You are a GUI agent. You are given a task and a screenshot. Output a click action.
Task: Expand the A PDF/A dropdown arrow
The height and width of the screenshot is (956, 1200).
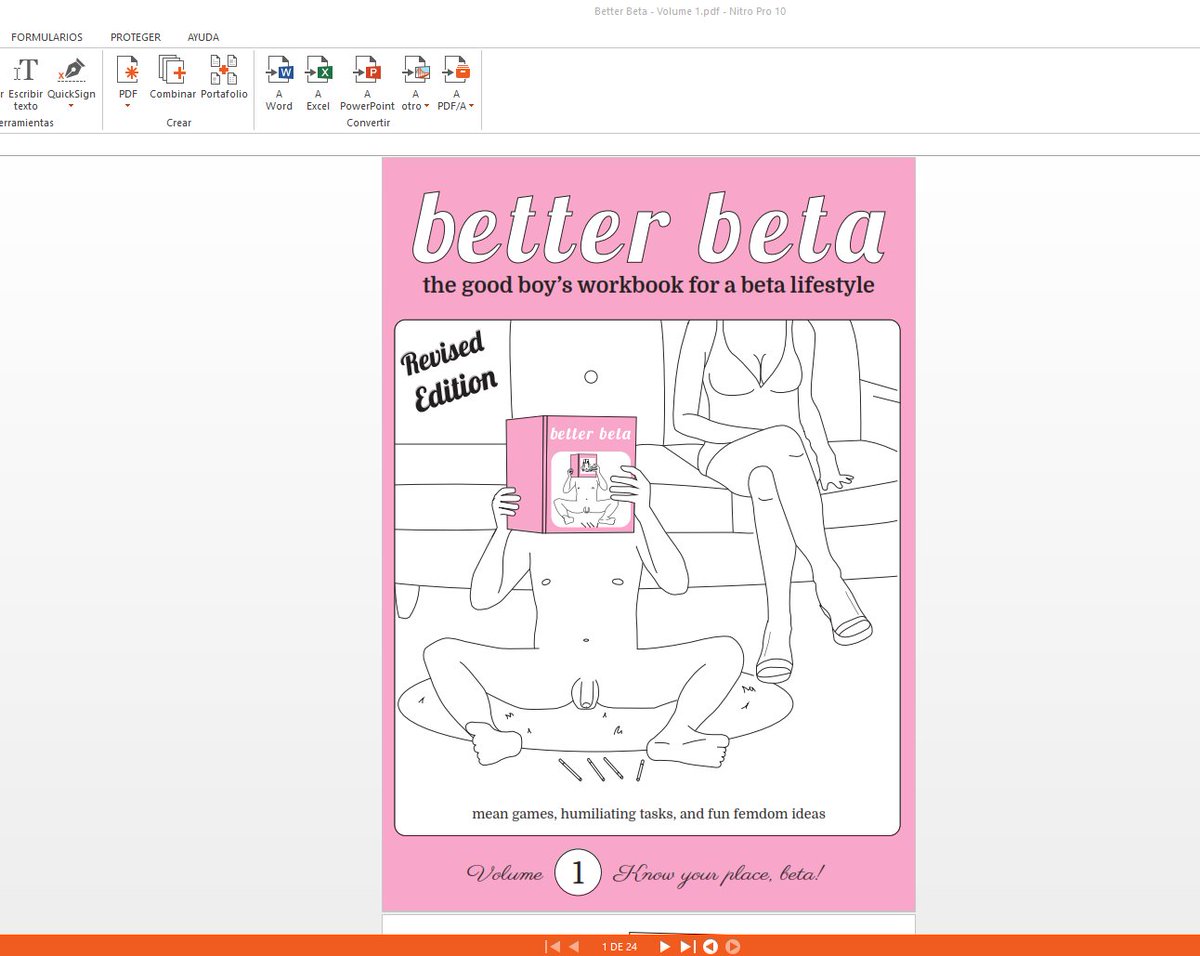tap(470, 106)
